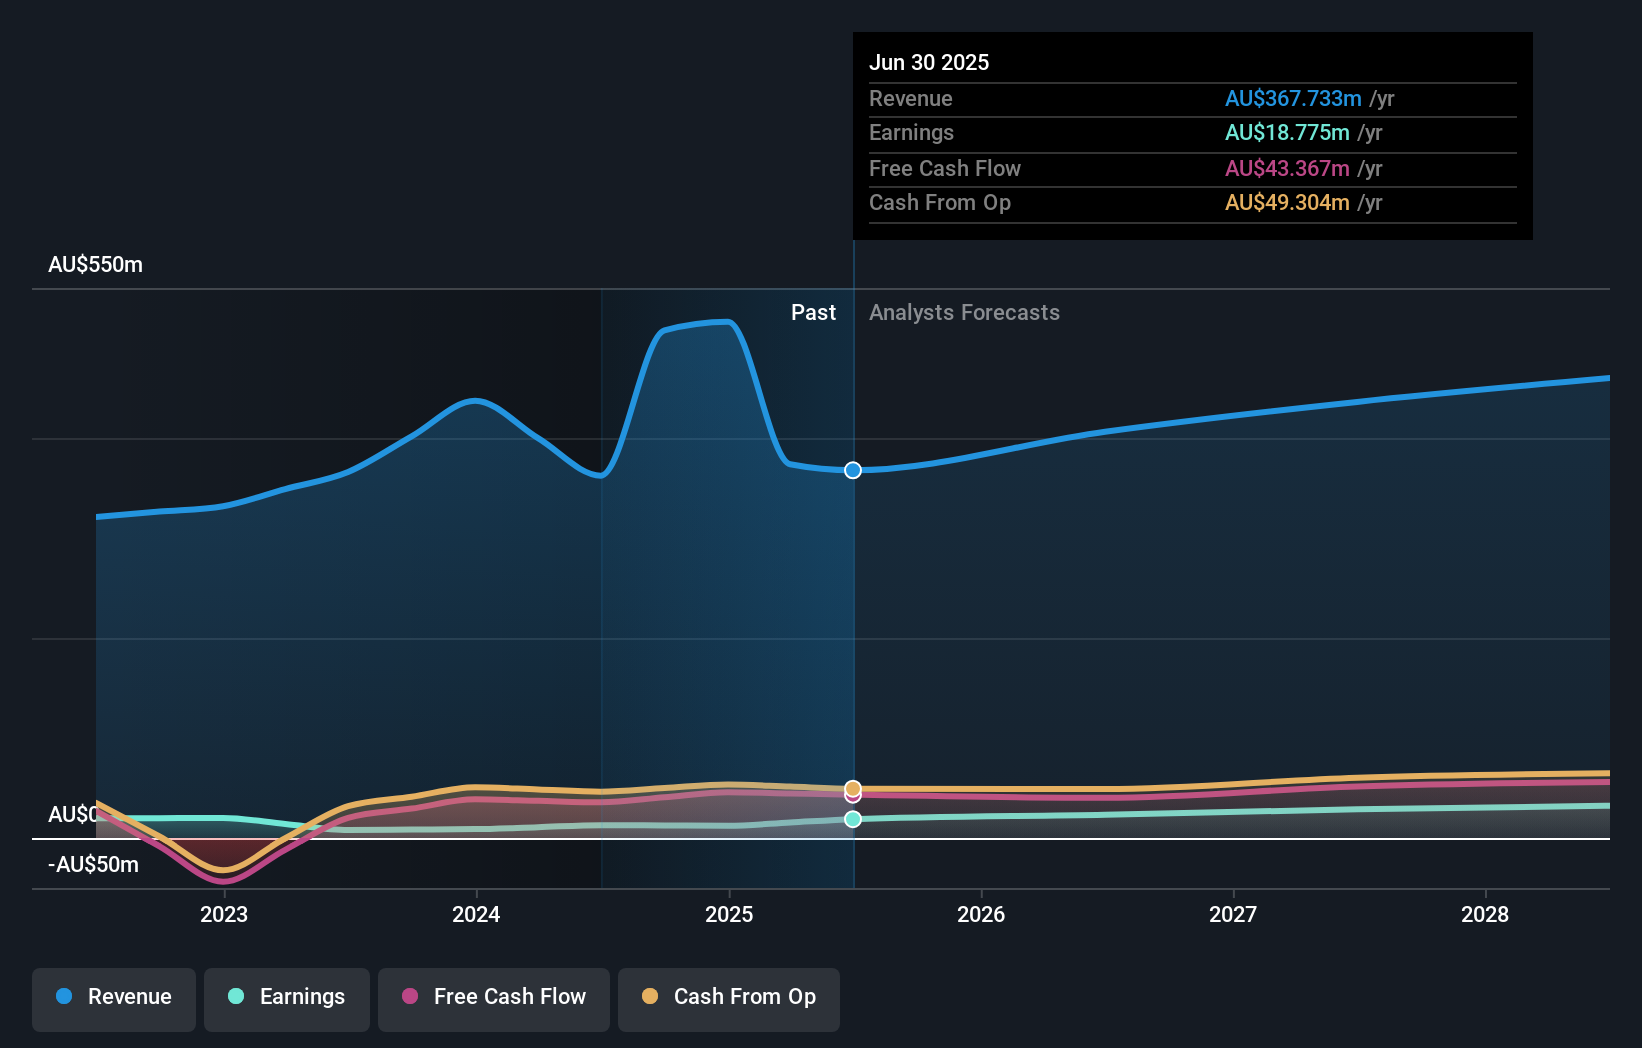
Task: Switch to the Analysts Forecasts view
Action: pyautogui.click(x=963, y=312)
